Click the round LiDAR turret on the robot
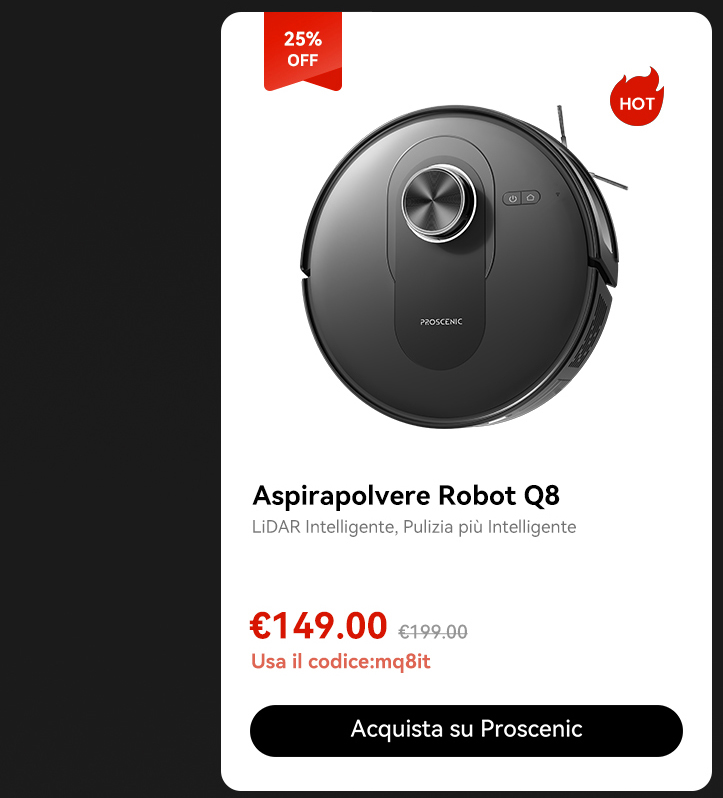Screen dimensions: 723x798 coord(439,204)
